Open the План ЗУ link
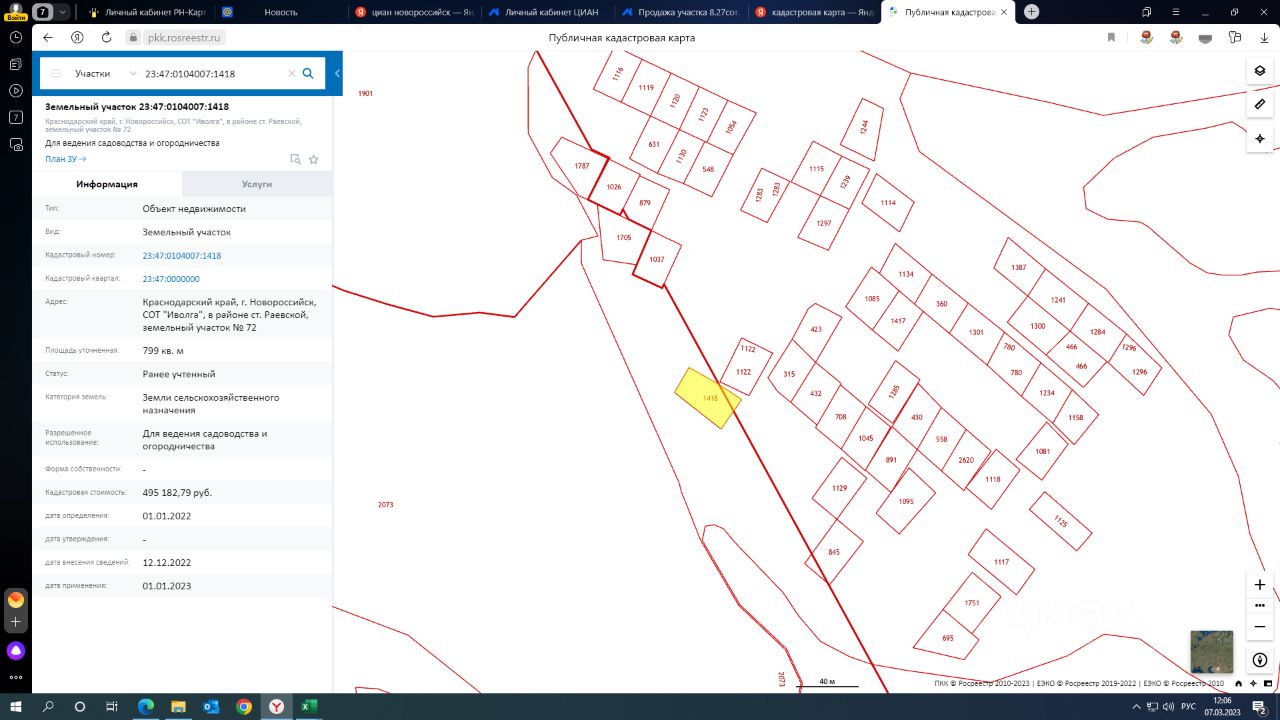 [x=66, y=159]
